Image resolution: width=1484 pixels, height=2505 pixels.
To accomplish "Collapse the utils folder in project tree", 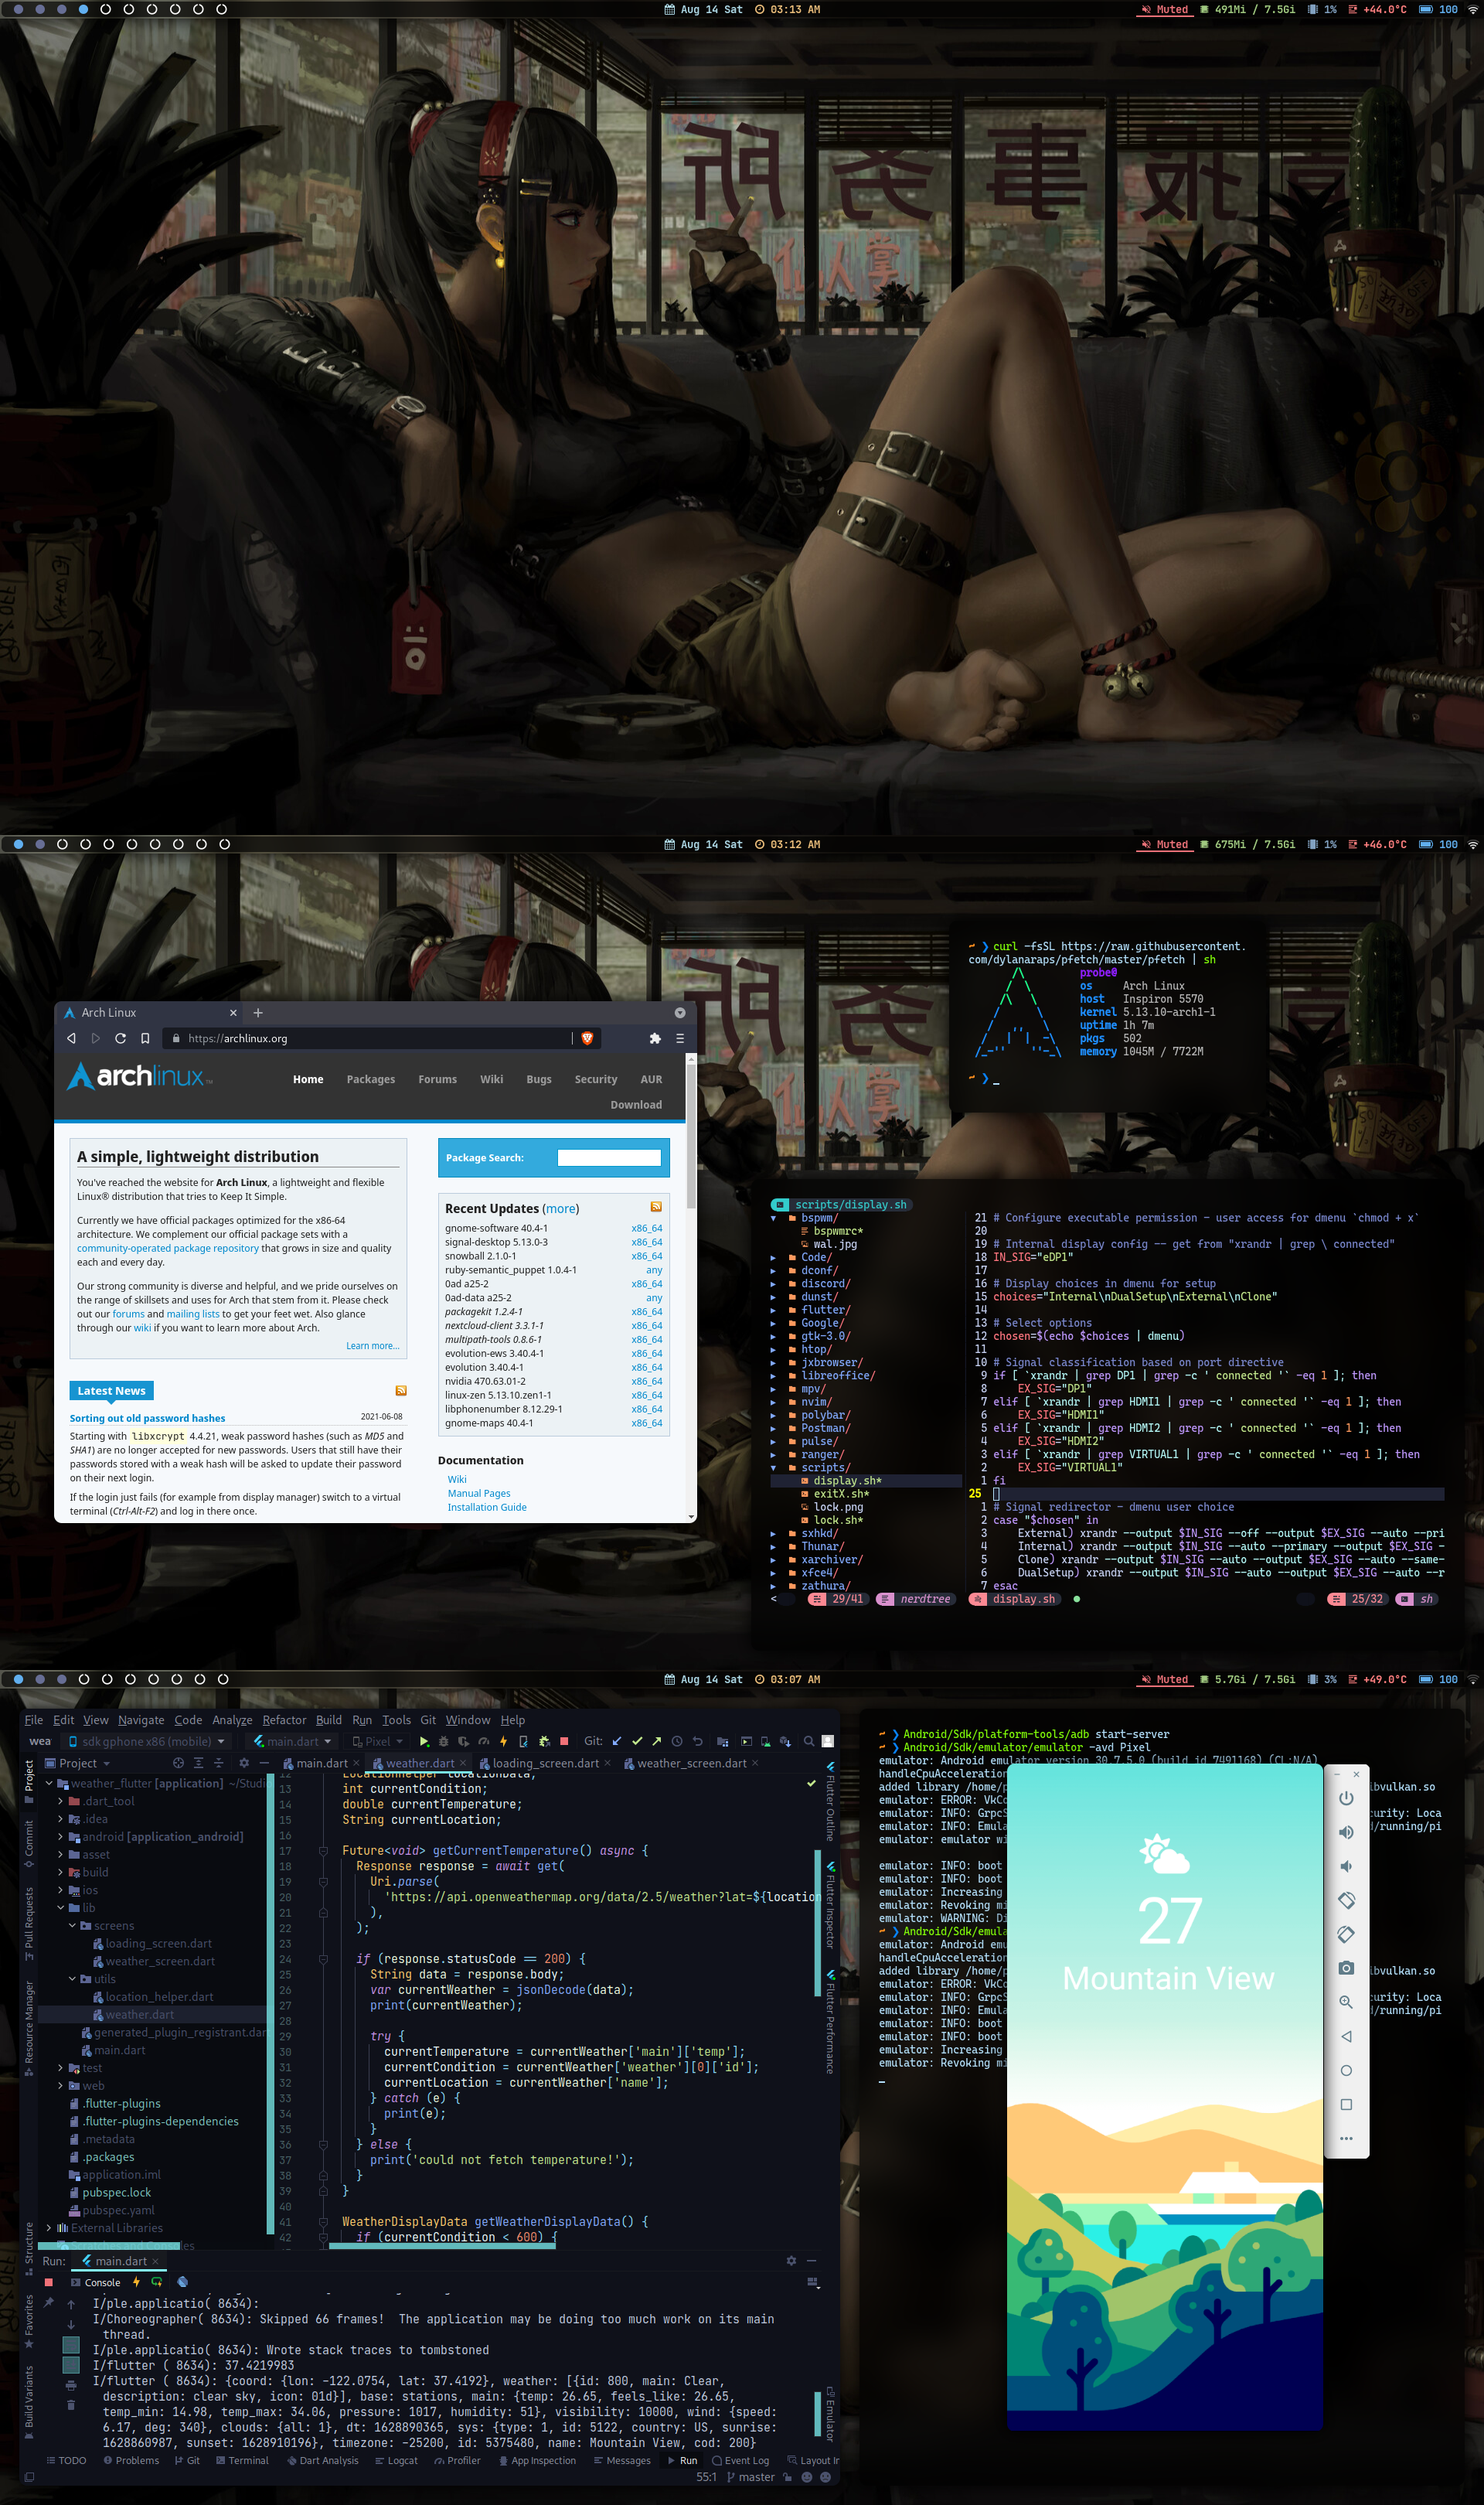I will click(73, 1979).
